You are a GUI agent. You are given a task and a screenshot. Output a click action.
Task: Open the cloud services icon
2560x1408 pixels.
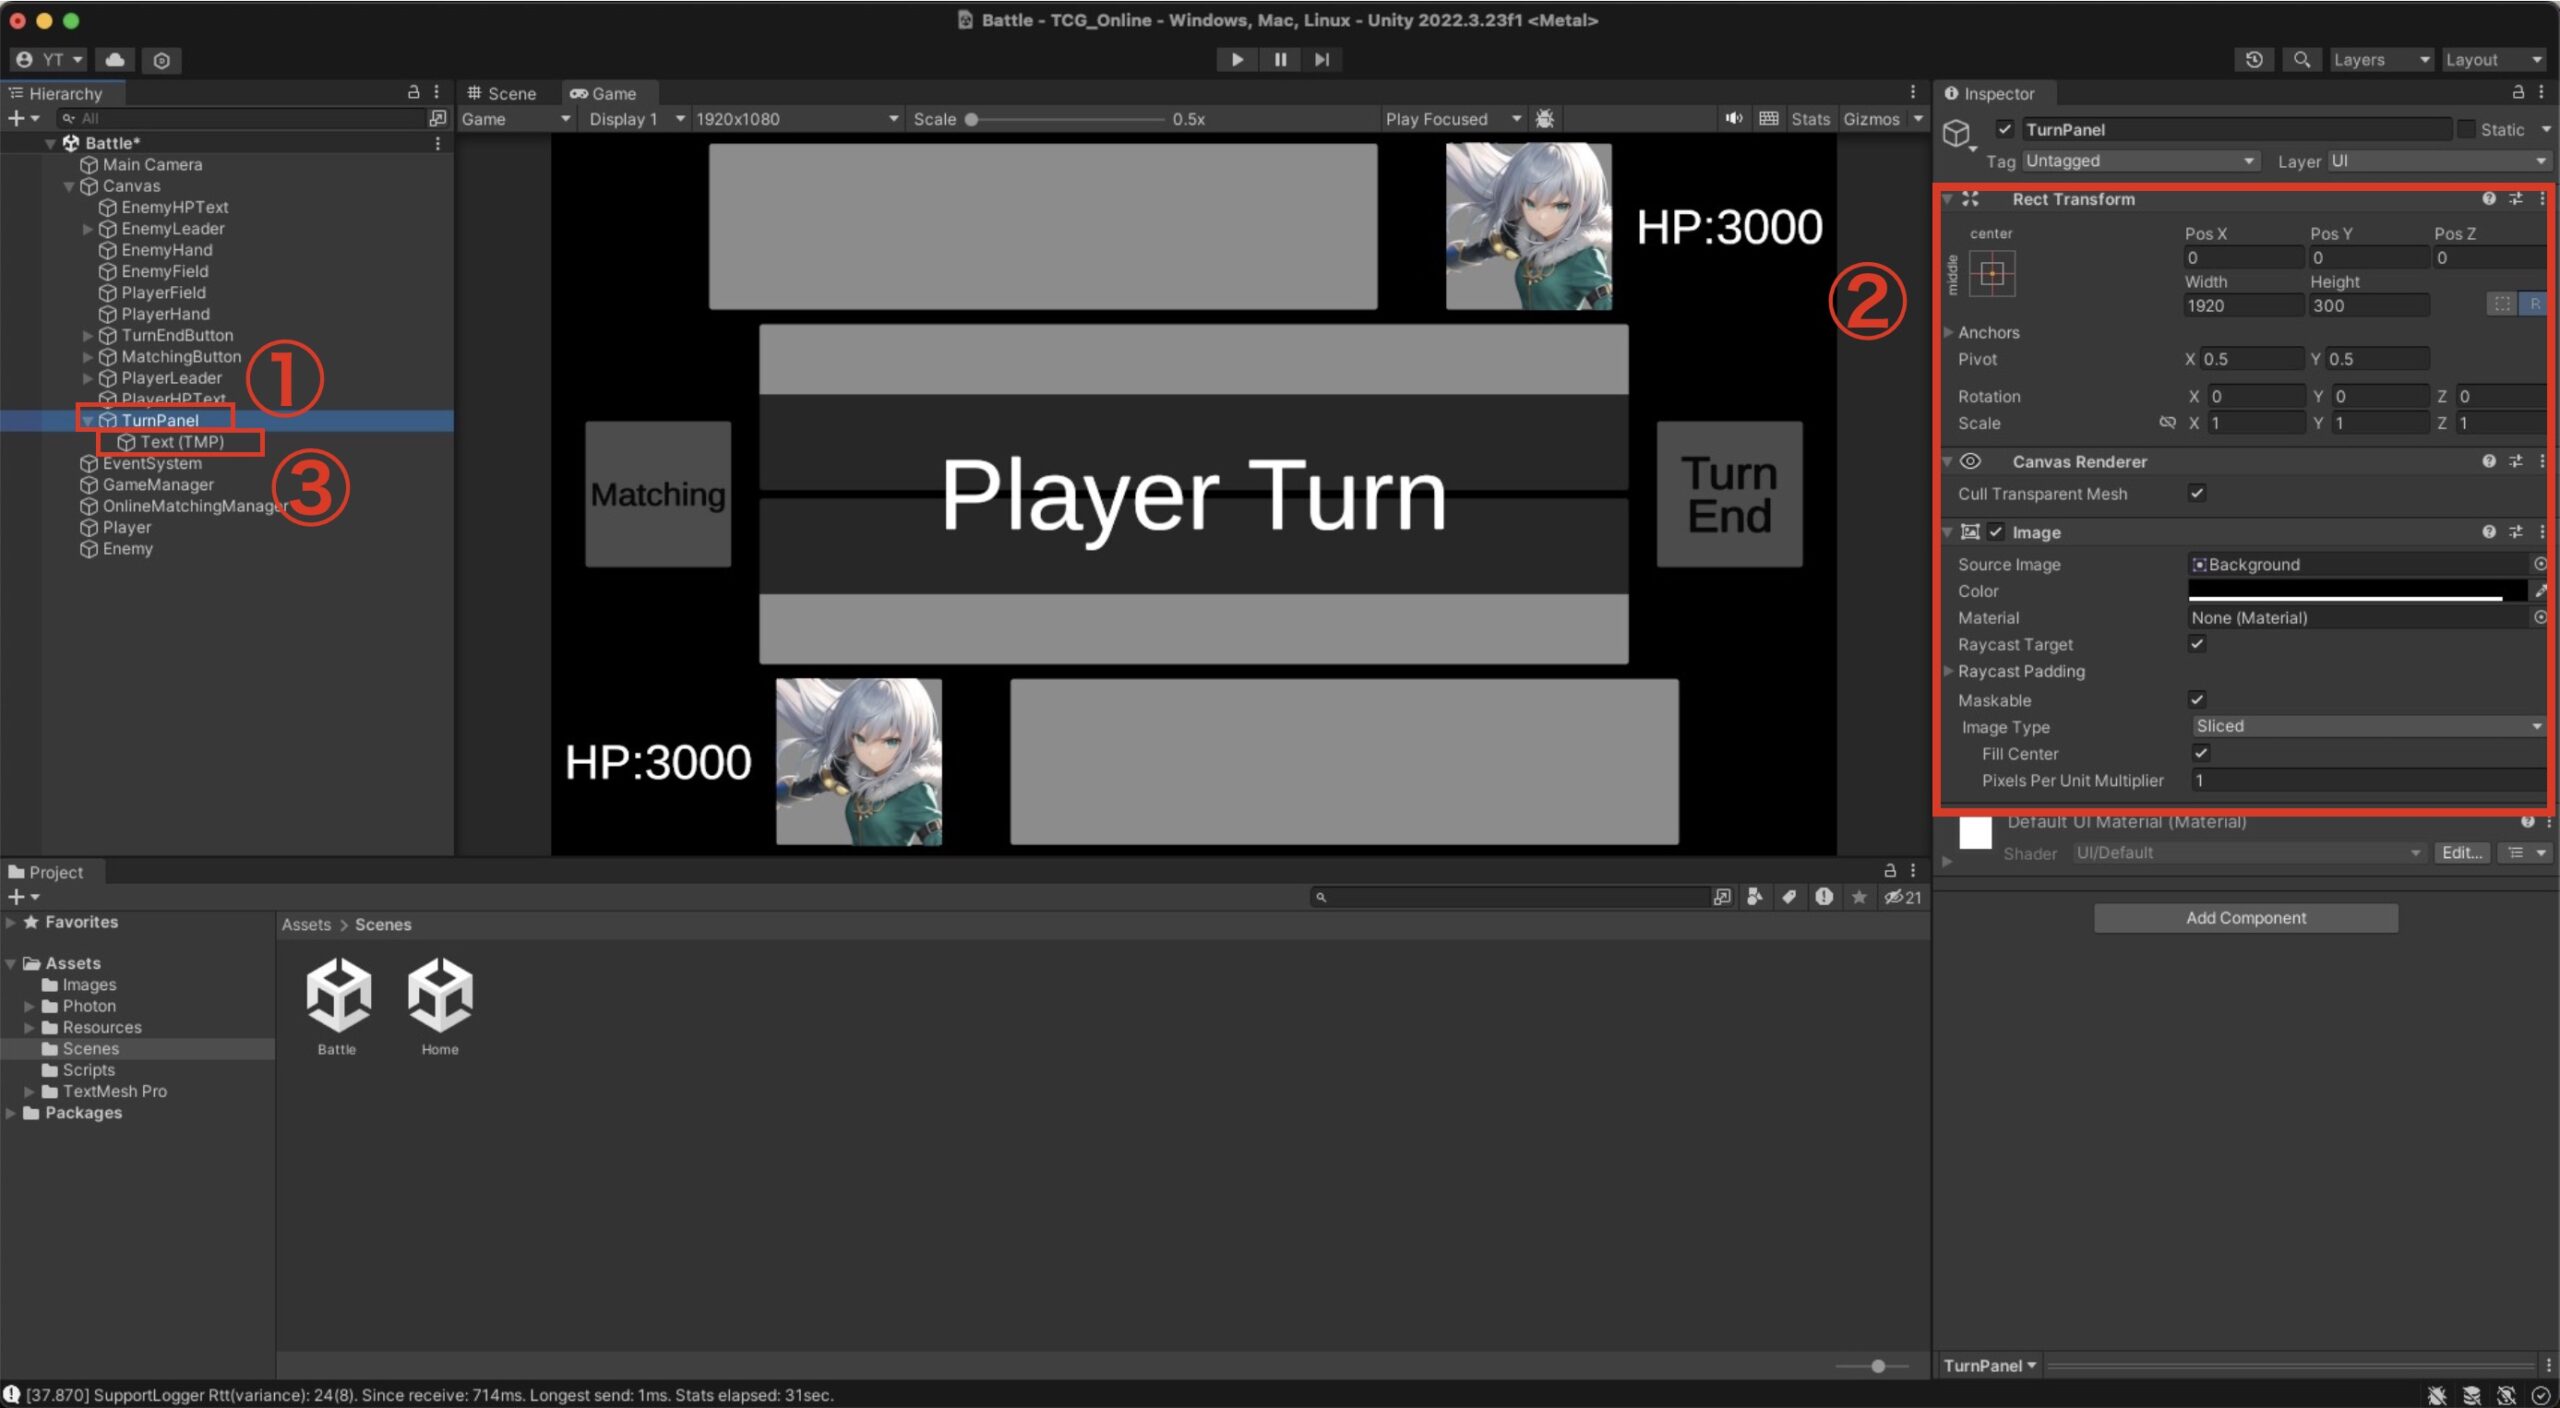[x=115, y=60]
